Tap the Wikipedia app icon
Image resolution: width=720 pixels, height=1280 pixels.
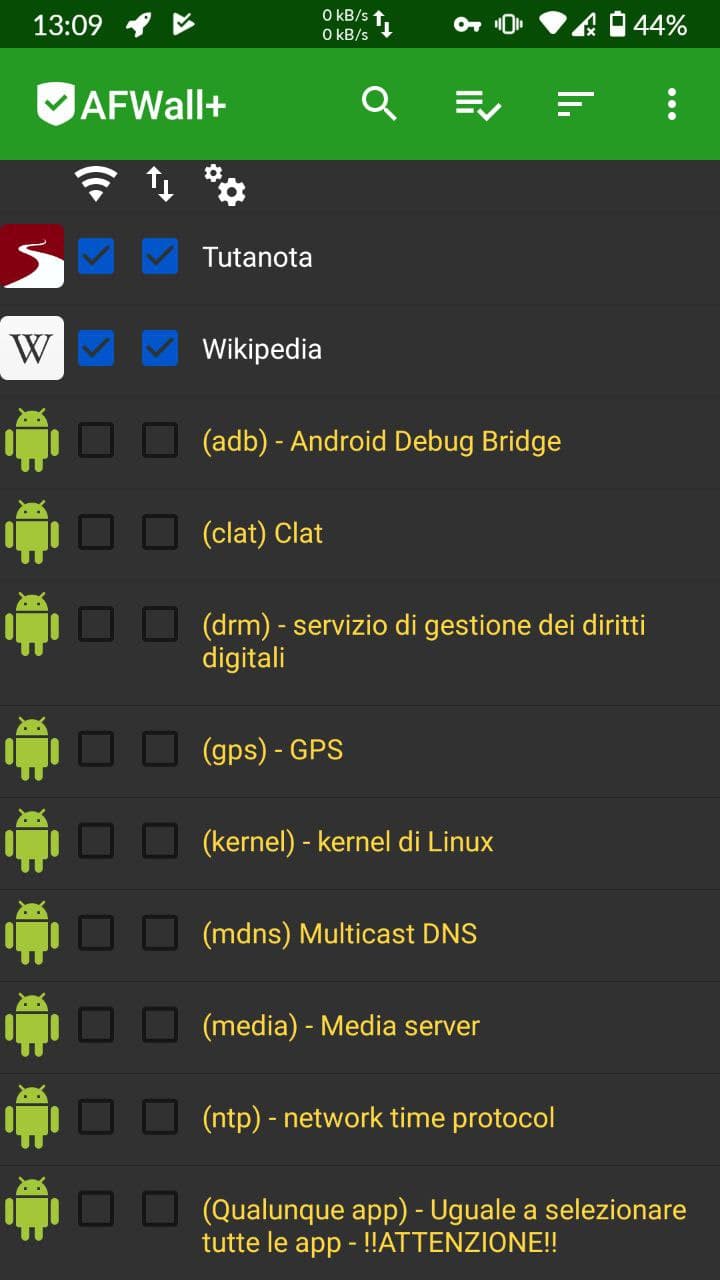point(32,348)
